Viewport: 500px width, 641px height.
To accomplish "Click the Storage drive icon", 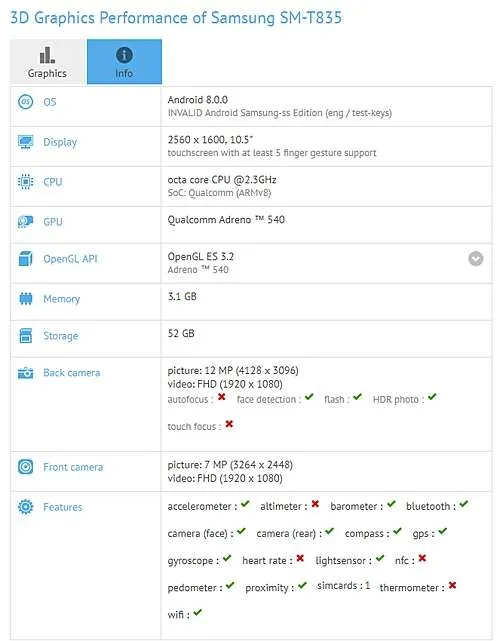I will coord(25,336).
